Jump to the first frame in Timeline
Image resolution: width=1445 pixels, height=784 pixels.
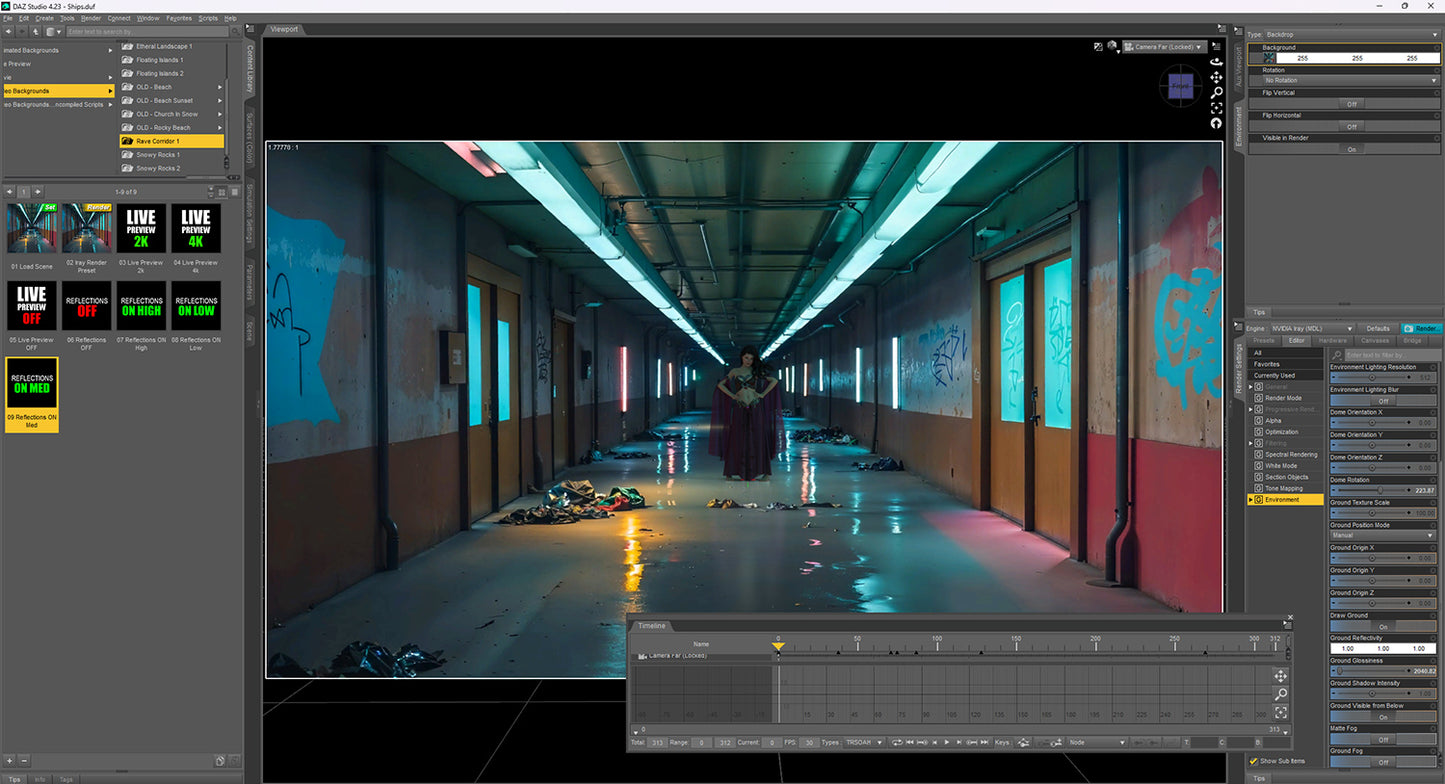click(910, 742)
